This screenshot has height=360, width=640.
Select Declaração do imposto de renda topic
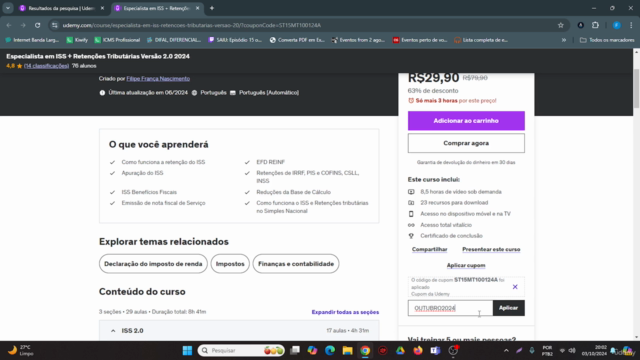pos(153,264)
